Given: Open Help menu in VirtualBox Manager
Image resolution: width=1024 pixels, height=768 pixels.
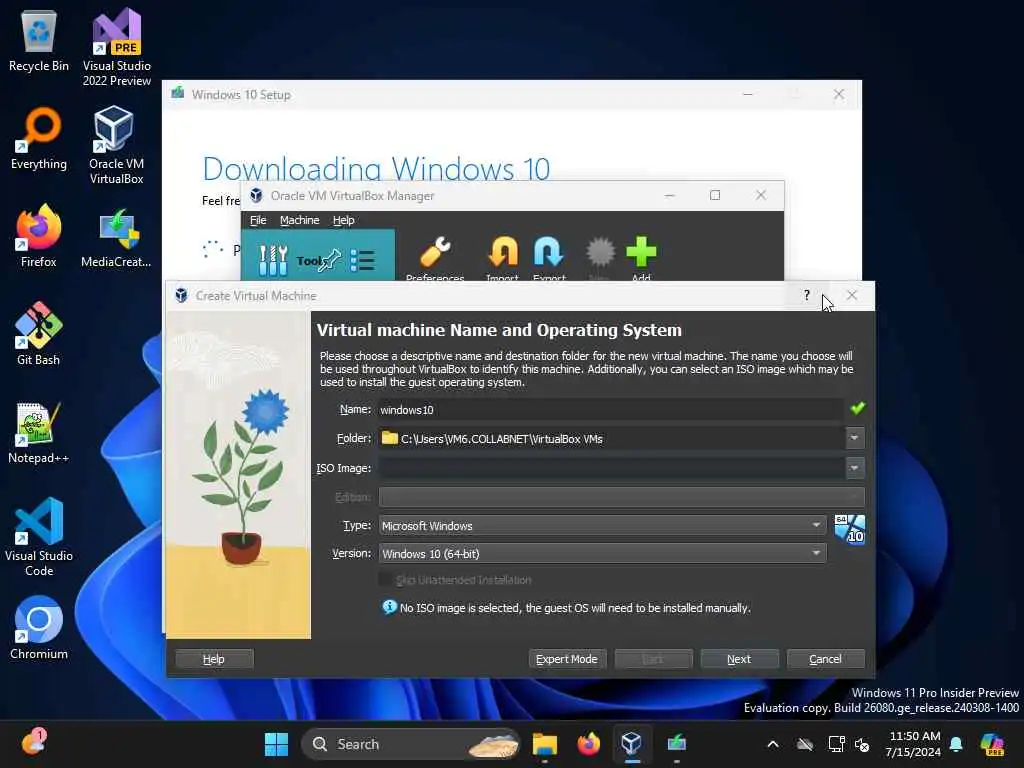Looking at the screenshot, I should 344,220.
